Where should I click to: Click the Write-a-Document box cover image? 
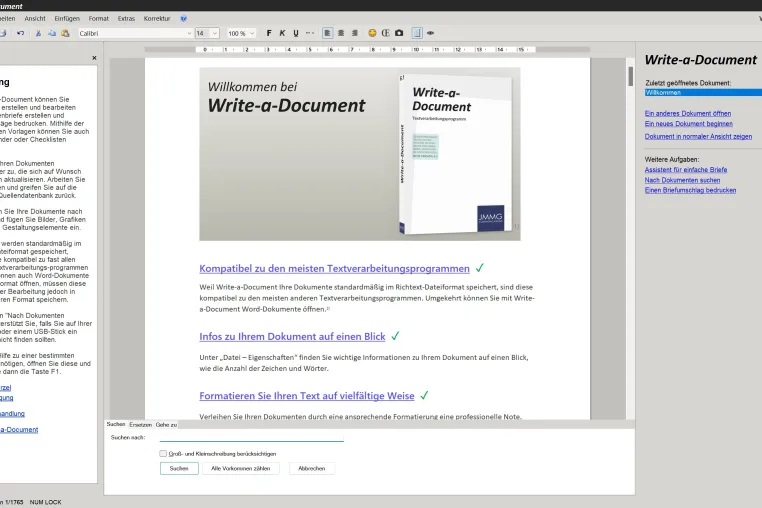pos(456,154)
